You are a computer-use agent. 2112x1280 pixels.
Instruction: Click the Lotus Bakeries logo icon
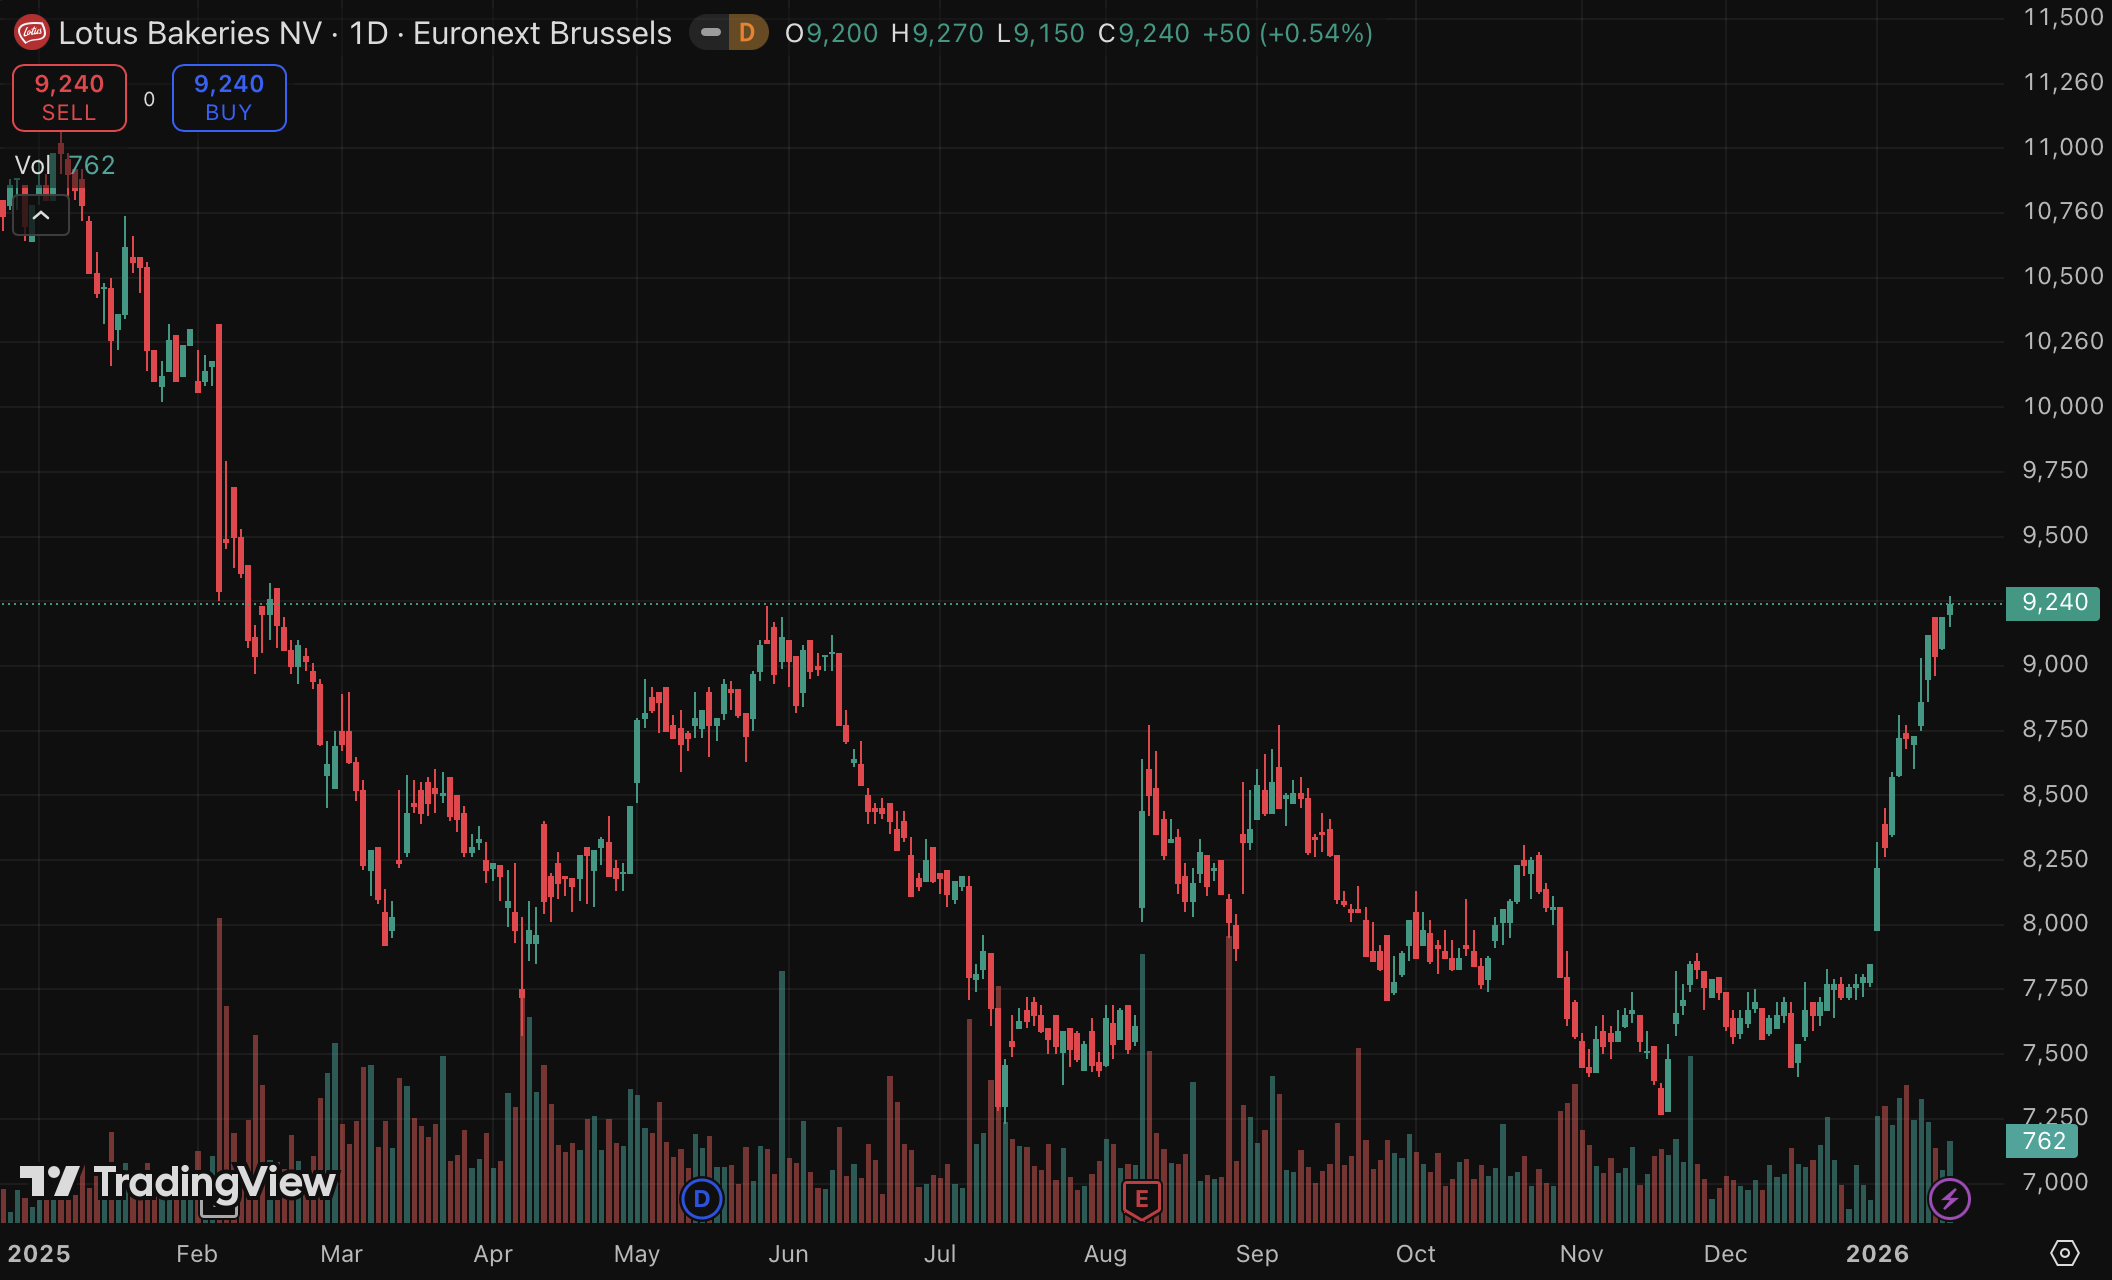tap(31, 33)
